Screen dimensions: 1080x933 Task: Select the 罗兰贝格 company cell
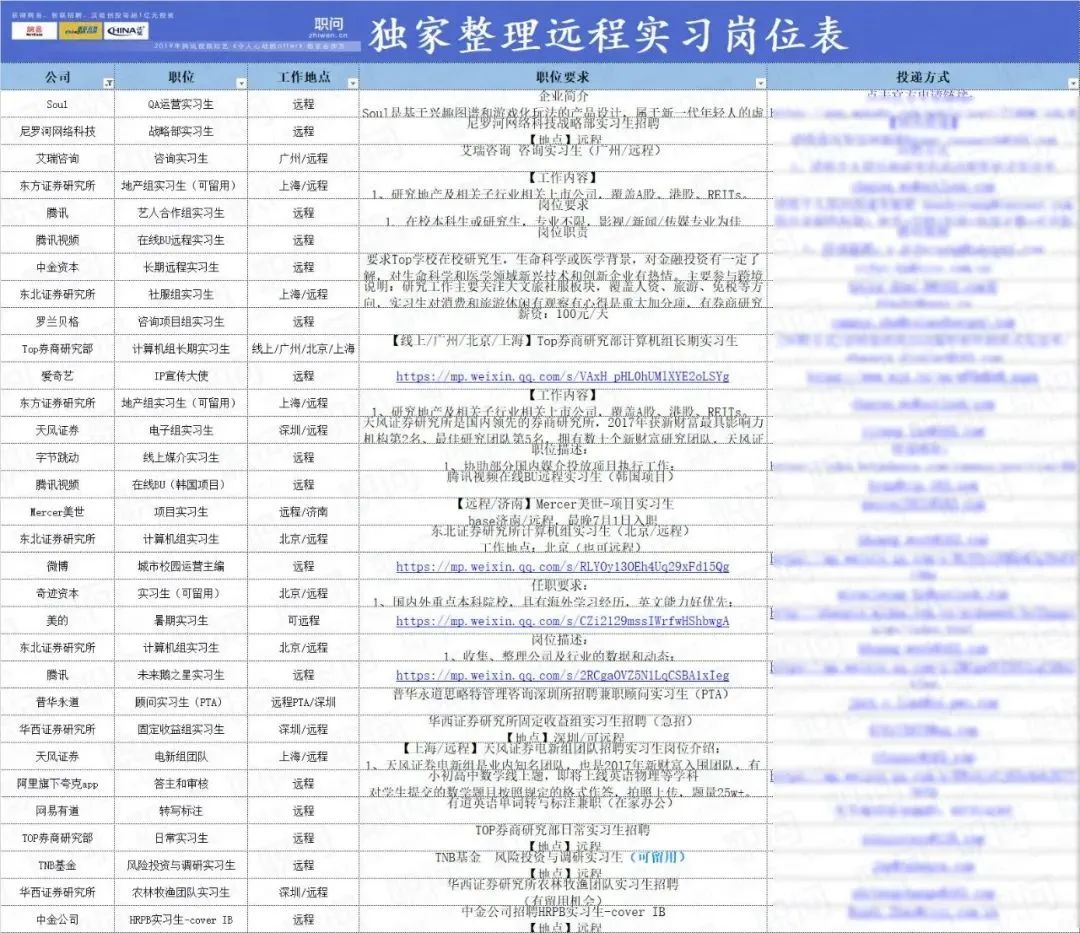pyautogui.click(x=57, y=322)
